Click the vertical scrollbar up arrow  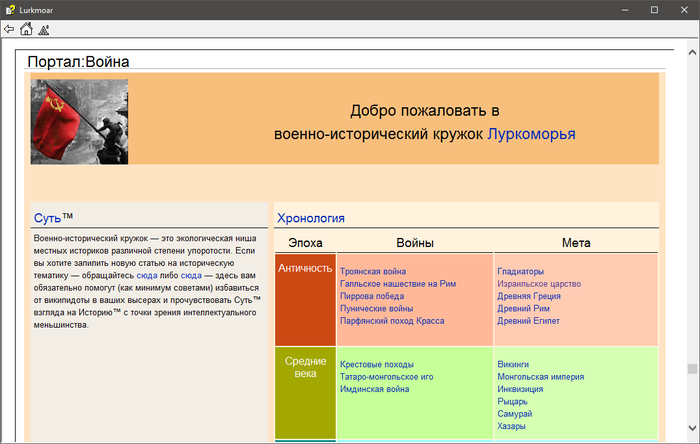pyautogui.click(x=691, y=46)
